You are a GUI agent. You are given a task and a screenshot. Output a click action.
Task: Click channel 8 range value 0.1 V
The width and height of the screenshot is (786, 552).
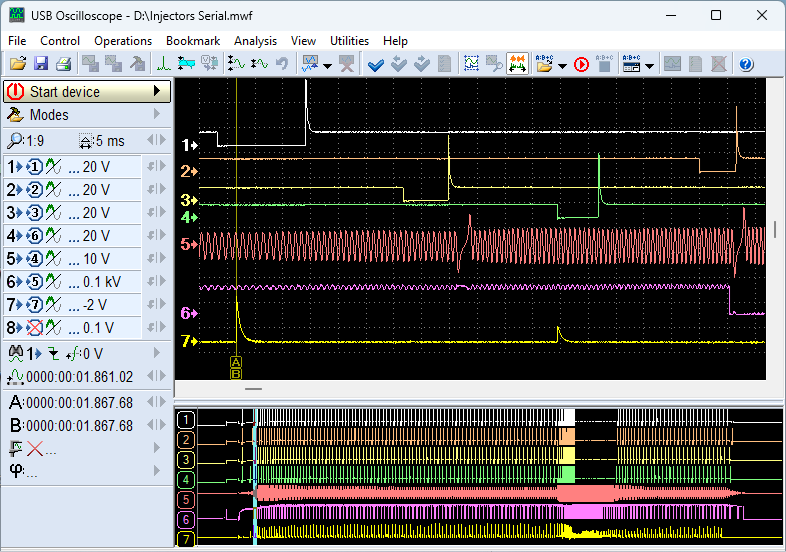point(98,328)
